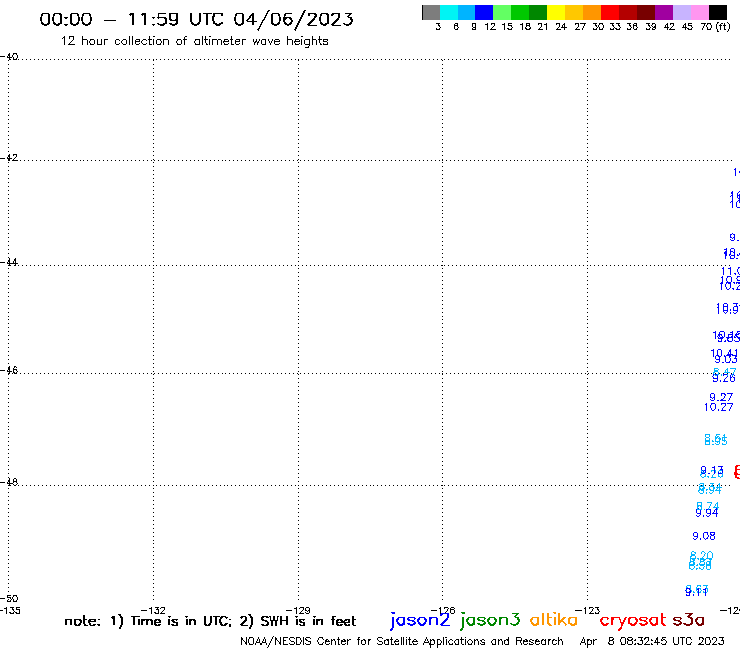740x650 pixels.
Task: Click the bright red swatch in the color scale
Action: [610, 12]
